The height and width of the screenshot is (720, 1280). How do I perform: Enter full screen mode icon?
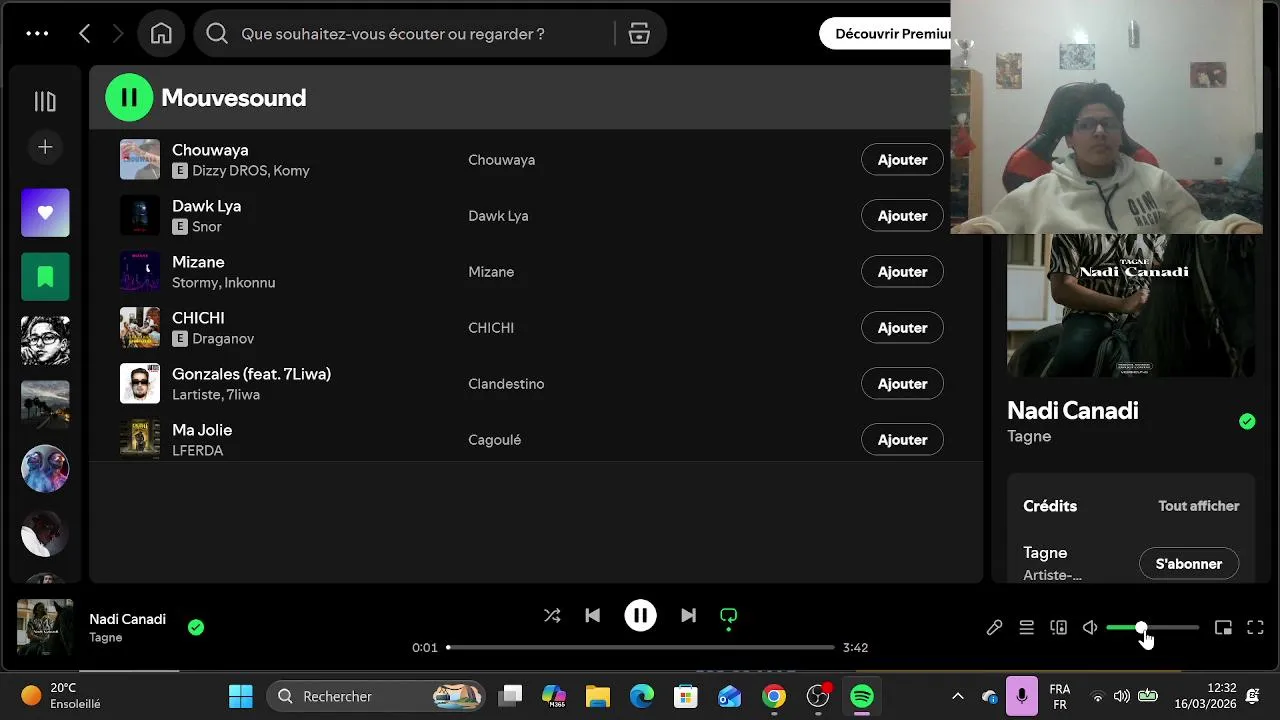1255,628
